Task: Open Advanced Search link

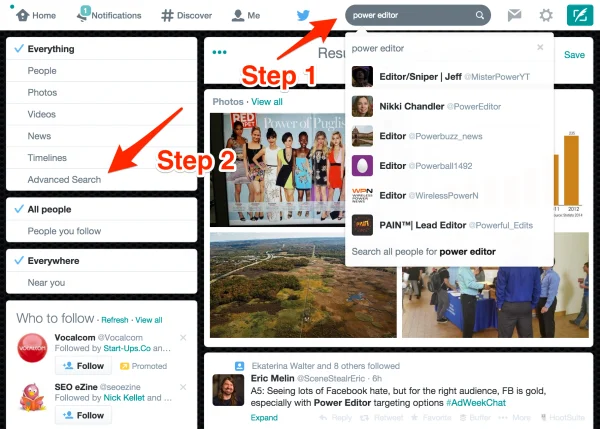Action: point(64,179)
